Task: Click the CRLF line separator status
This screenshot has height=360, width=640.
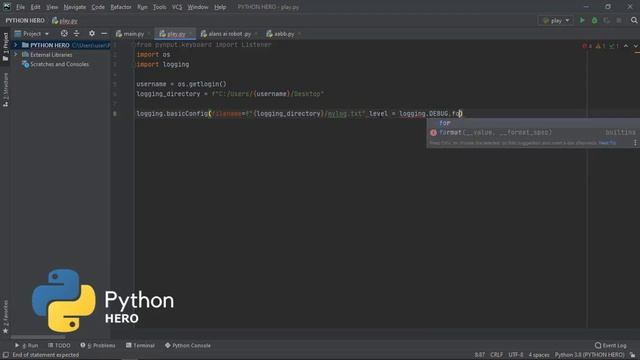Action: (x=496, y=355)
